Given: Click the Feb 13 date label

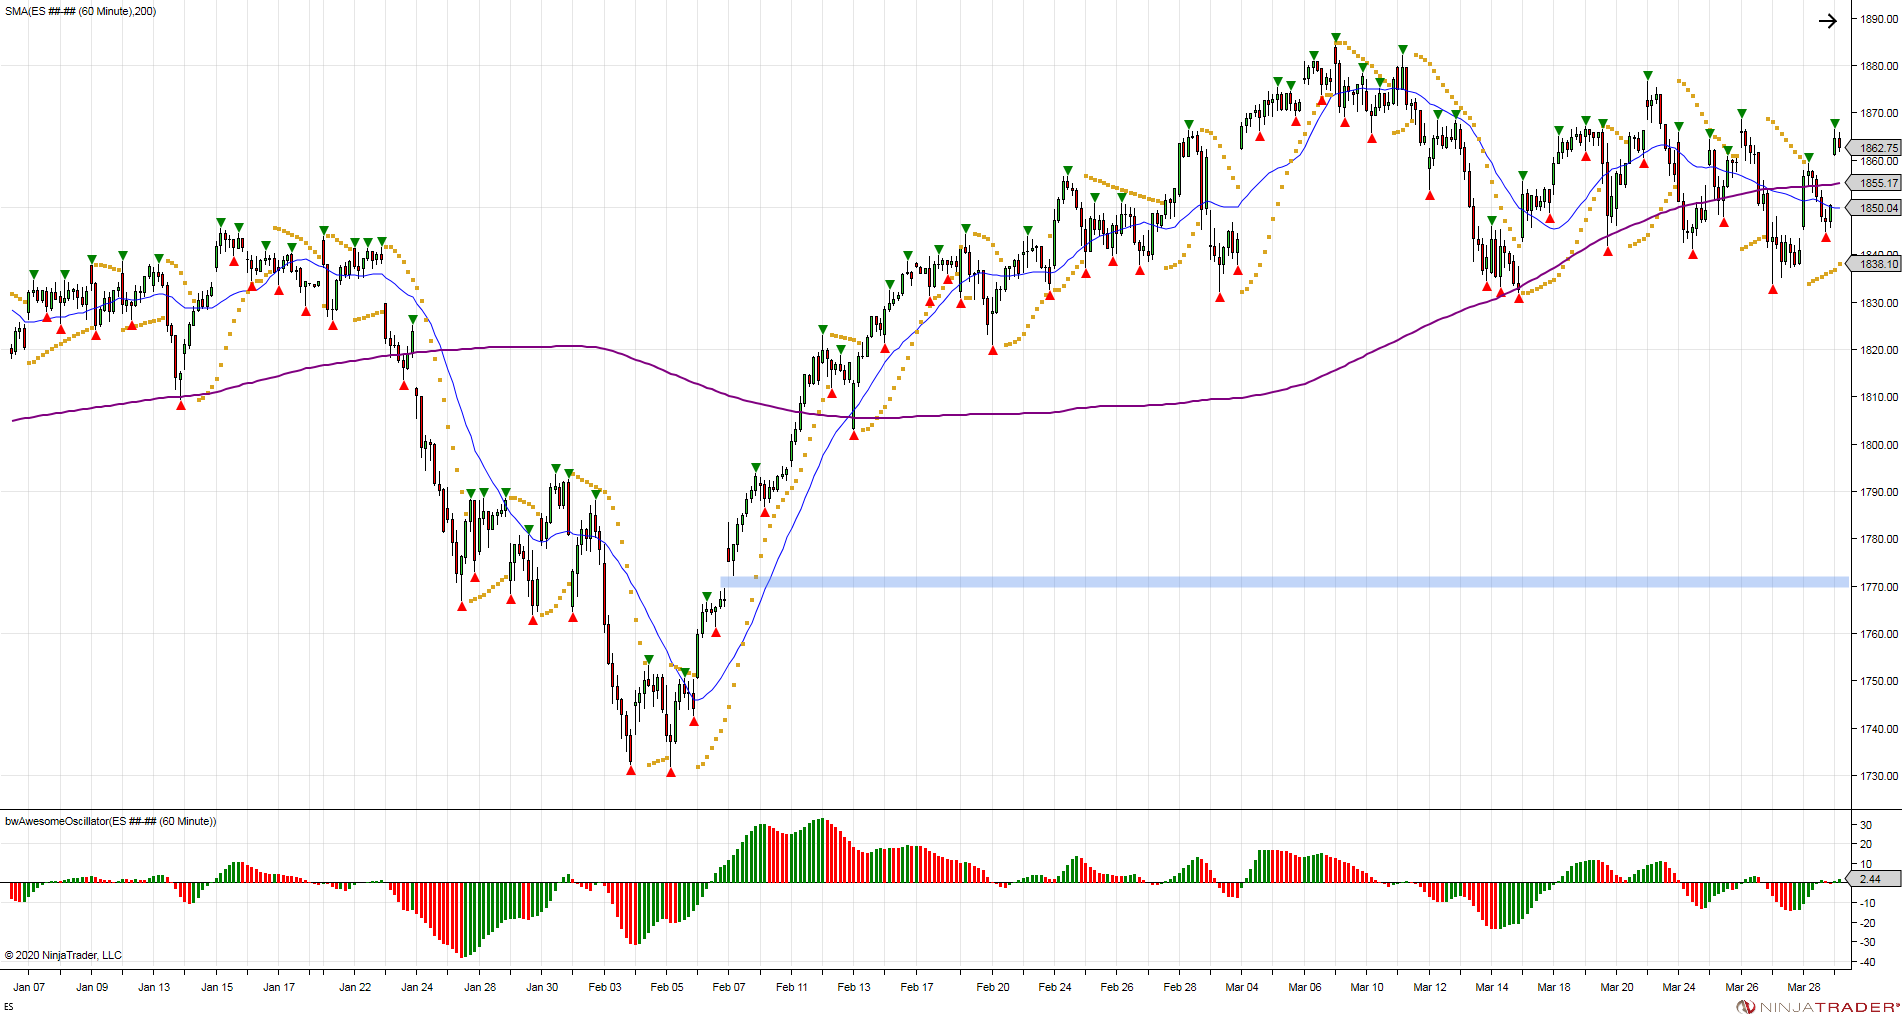Looking at the screenshot, I should (854, 987).
